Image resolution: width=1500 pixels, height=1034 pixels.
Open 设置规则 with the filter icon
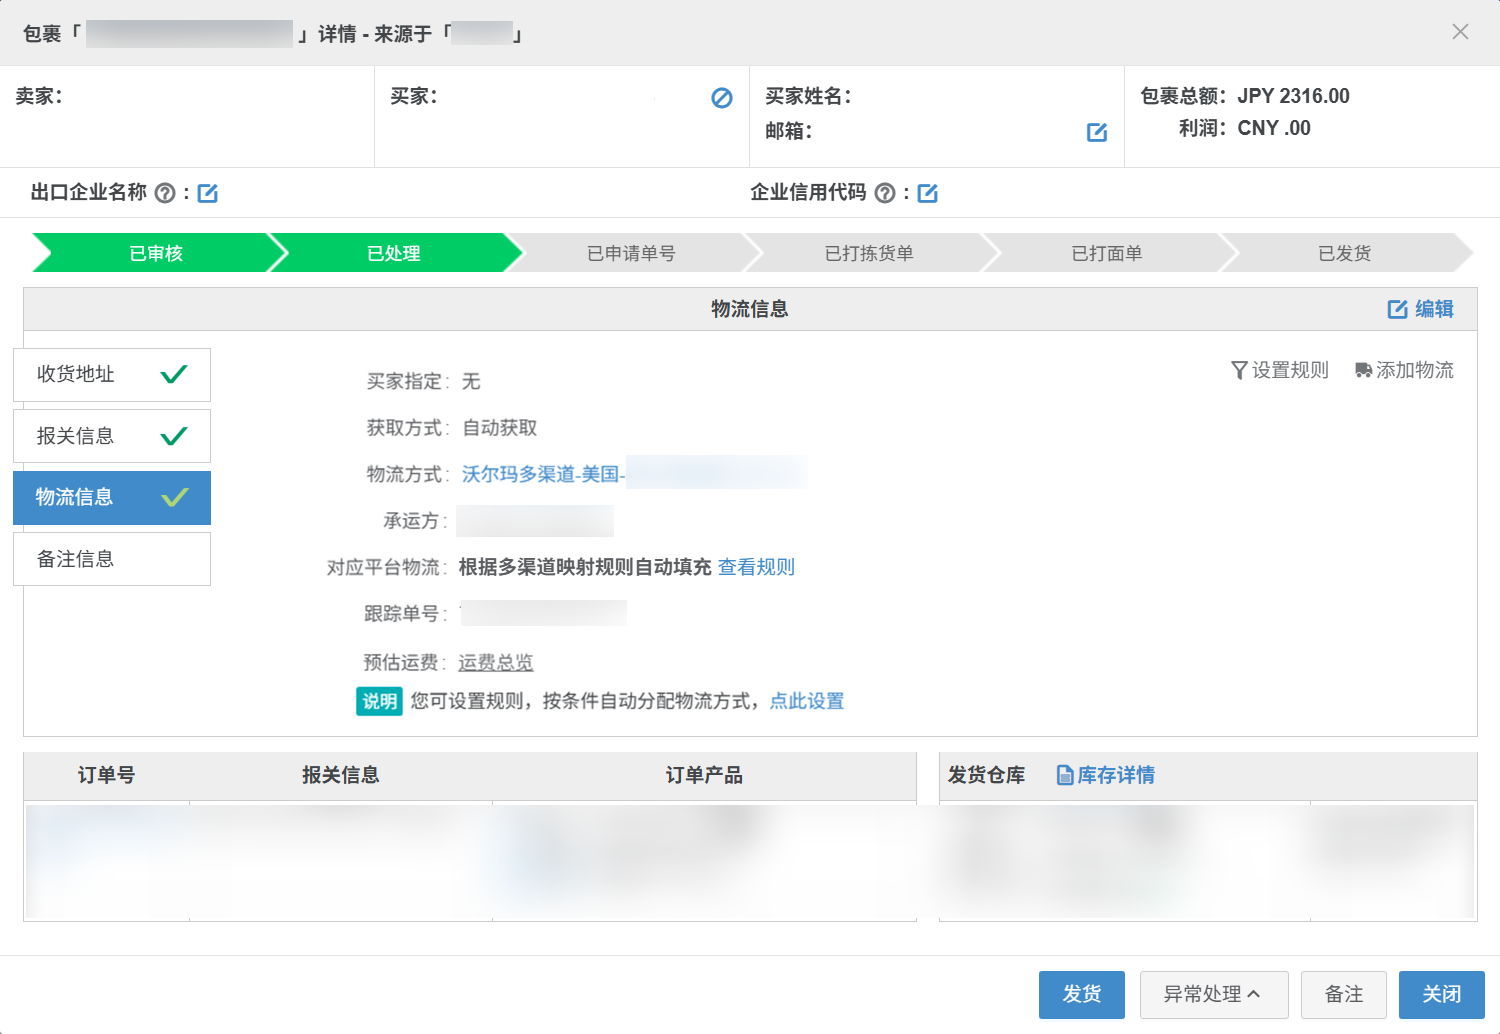pyautogui.click(x=1280, y=370)
